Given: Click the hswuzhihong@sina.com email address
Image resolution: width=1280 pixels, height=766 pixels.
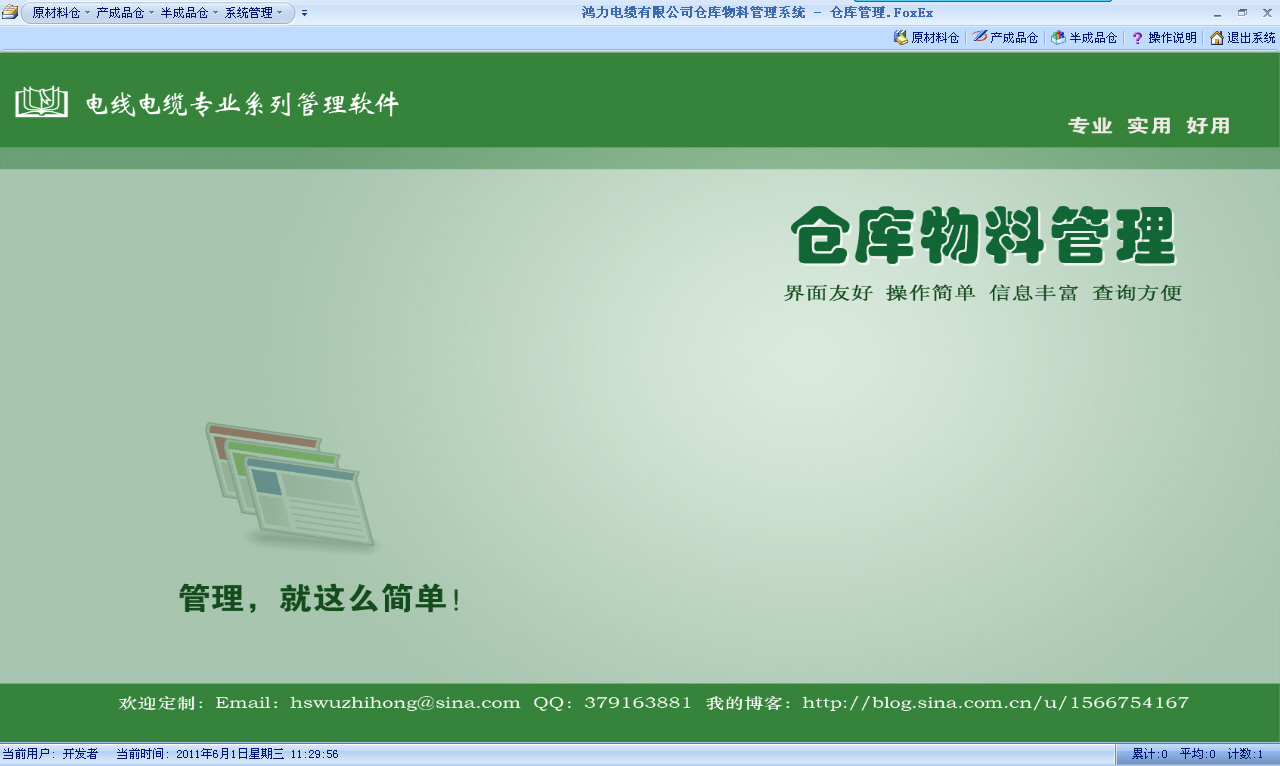Looking at the screenshot, I should (x=405, y=703).
